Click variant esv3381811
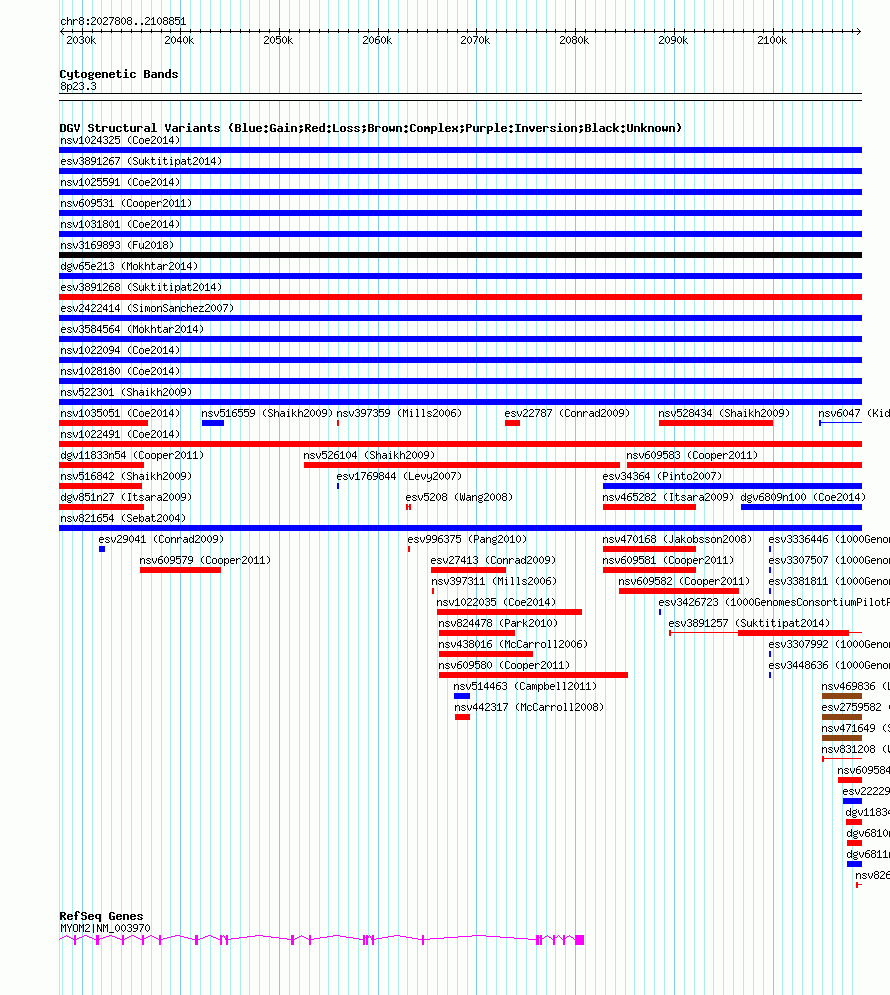890x995 pixels. point(770,591)
